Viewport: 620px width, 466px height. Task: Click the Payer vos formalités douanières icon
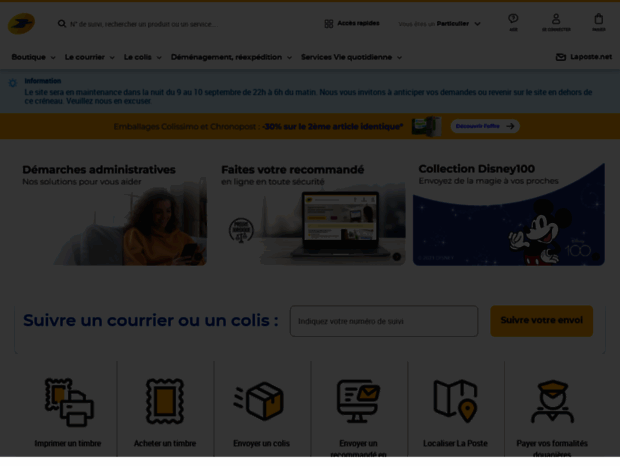pyautogui.click(x=552, y=401)
